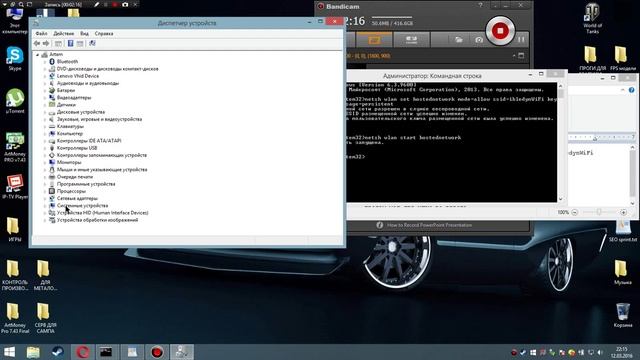
Task: Click the Skype desktop icon
Action: [15, 58]
